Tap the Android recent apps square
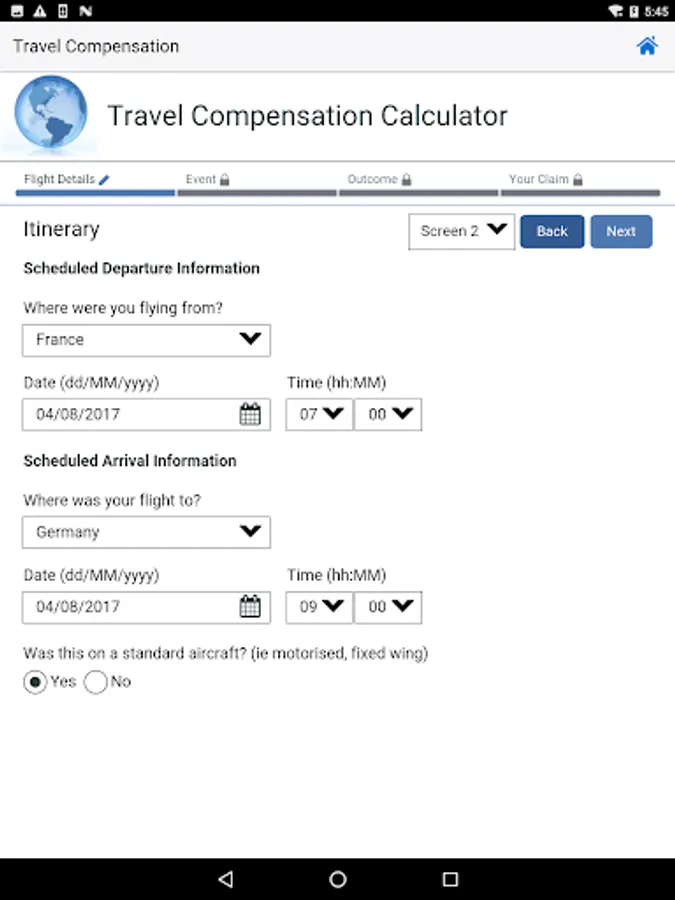675x900 pixels. (450, 879)
